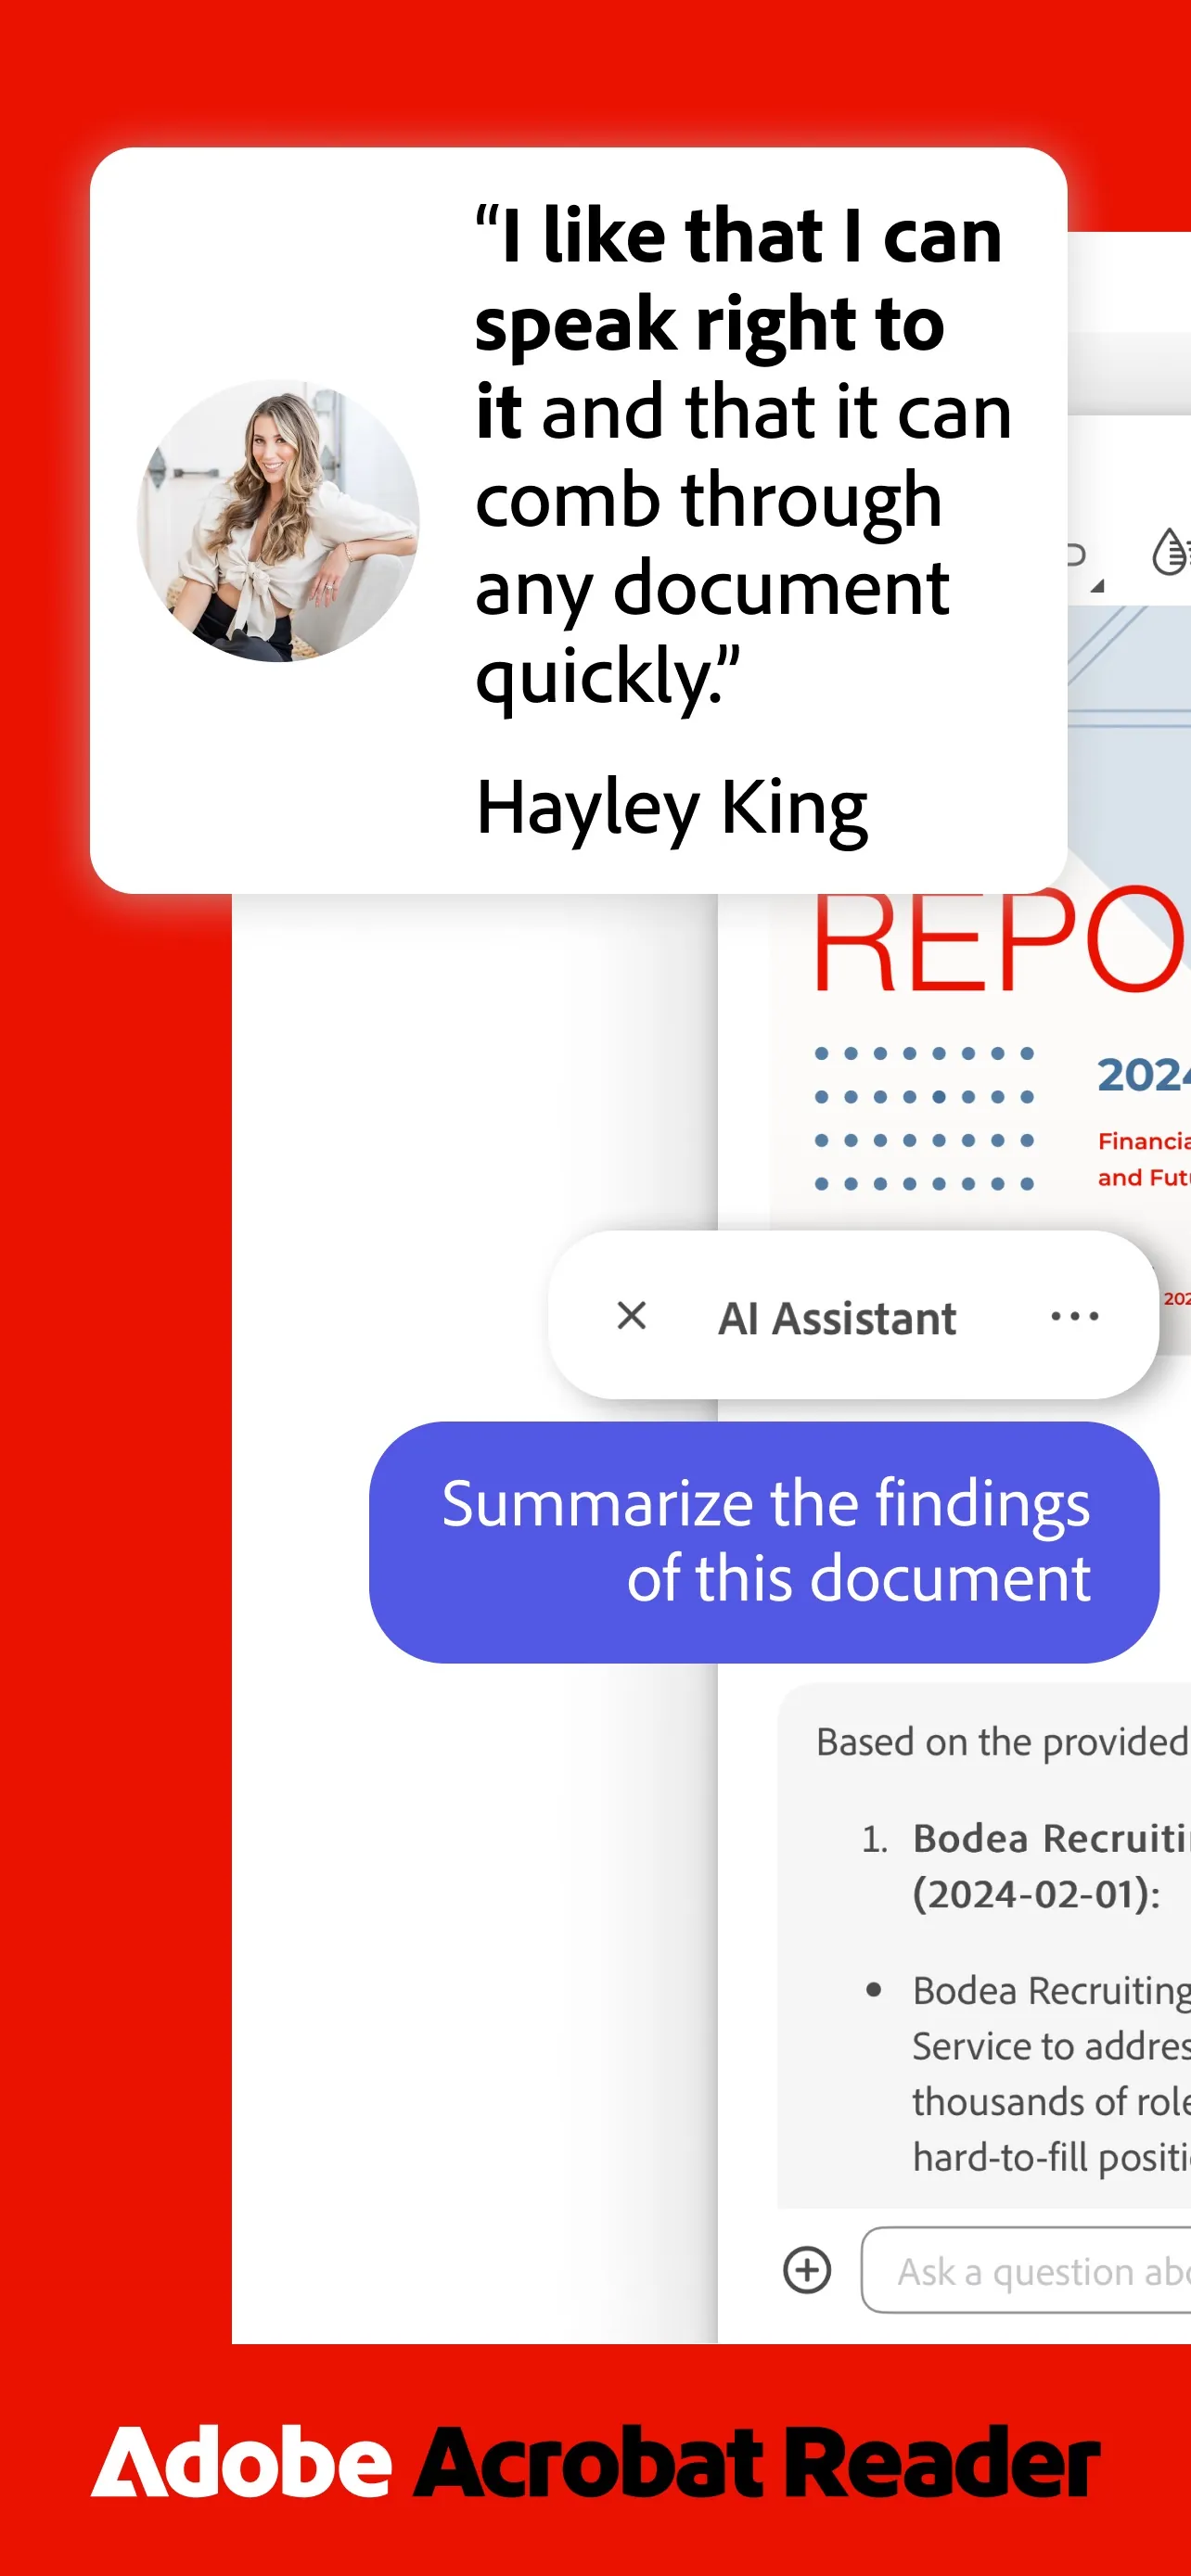Click the 'hard-to-fill positi' response line

tap(1051, 2158)
